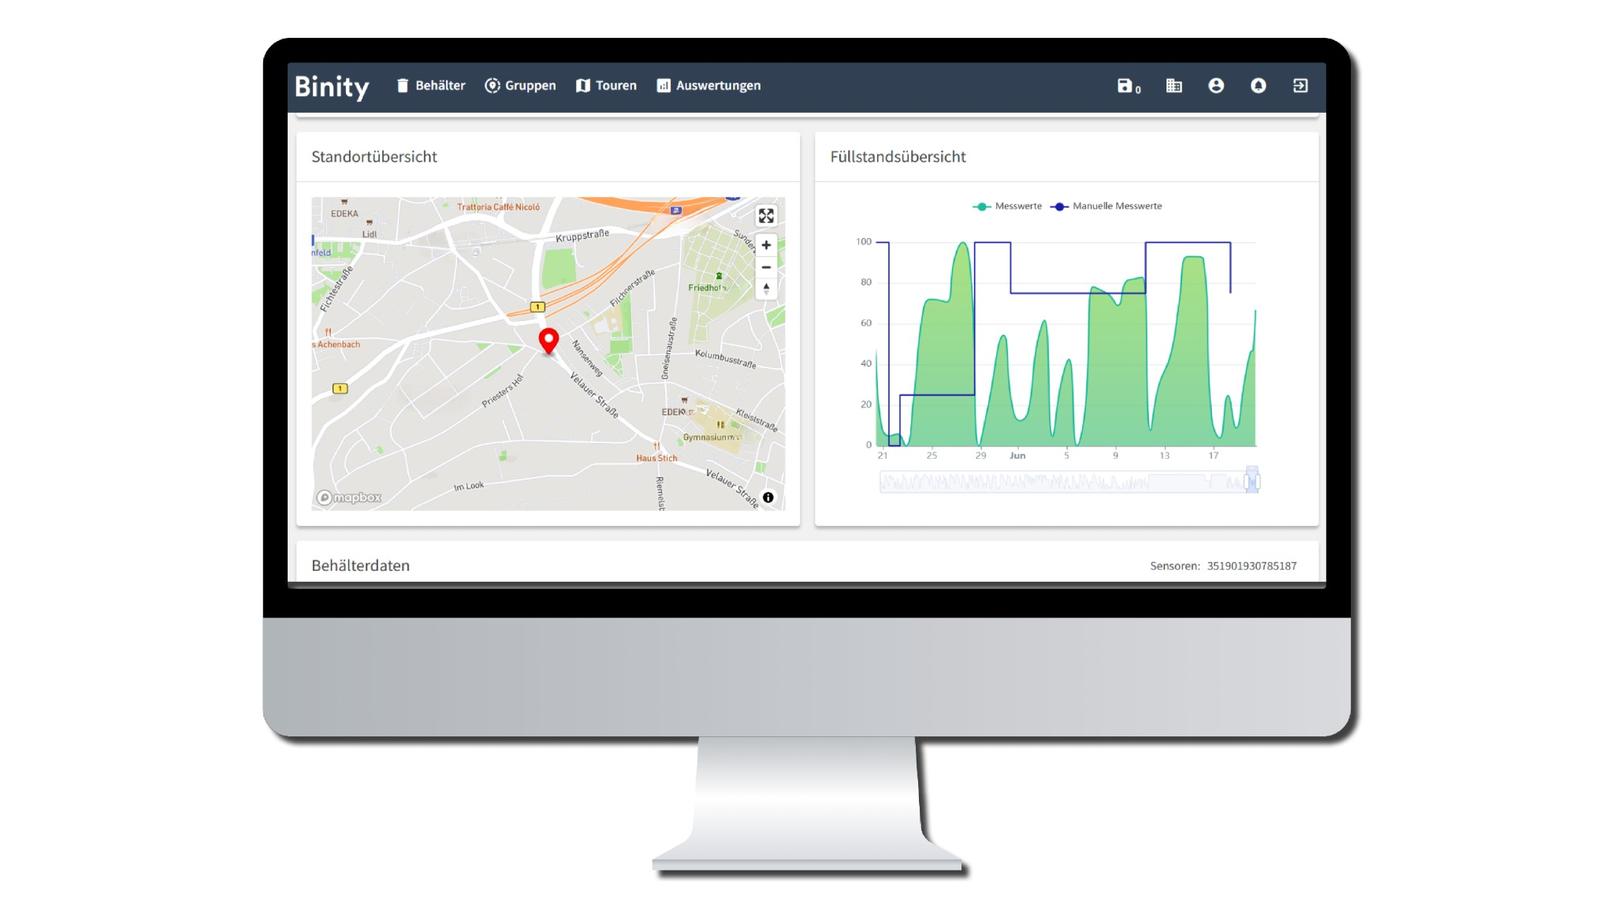Click the Binity logo

pyautogui.click(x=332, y=87)
